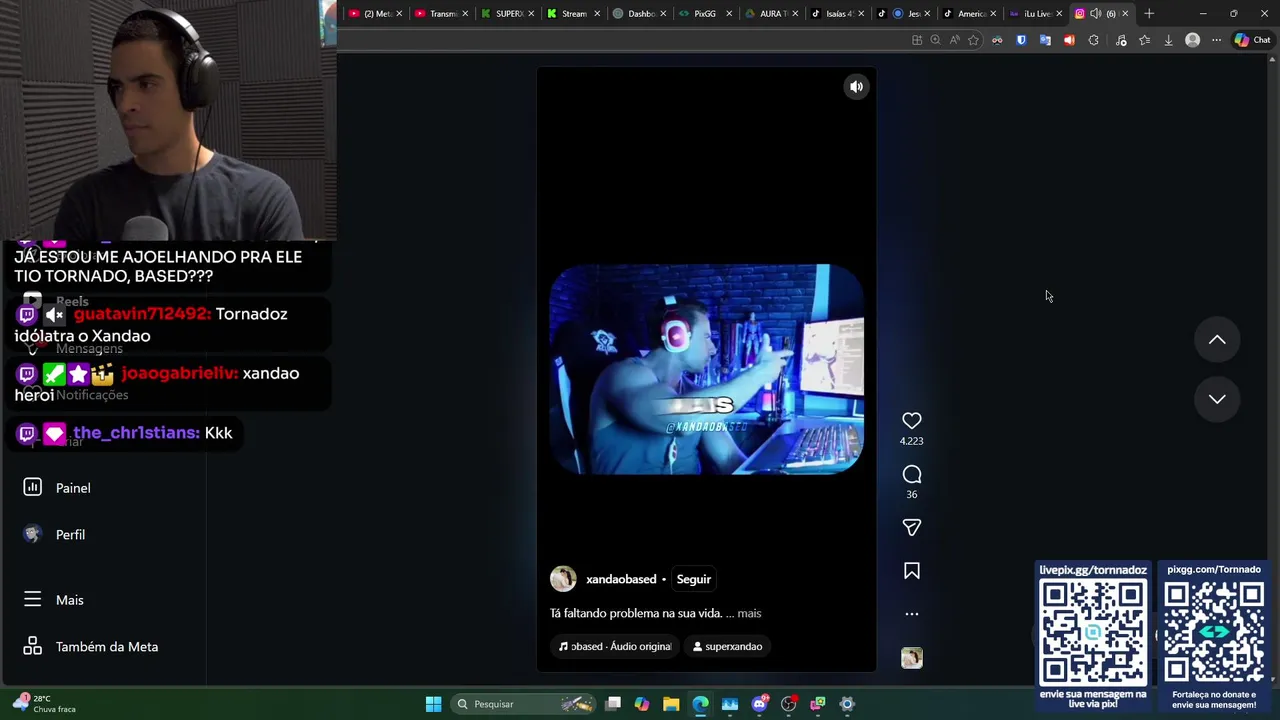Click zoom magnifier icon in address bar

point(935,40)
